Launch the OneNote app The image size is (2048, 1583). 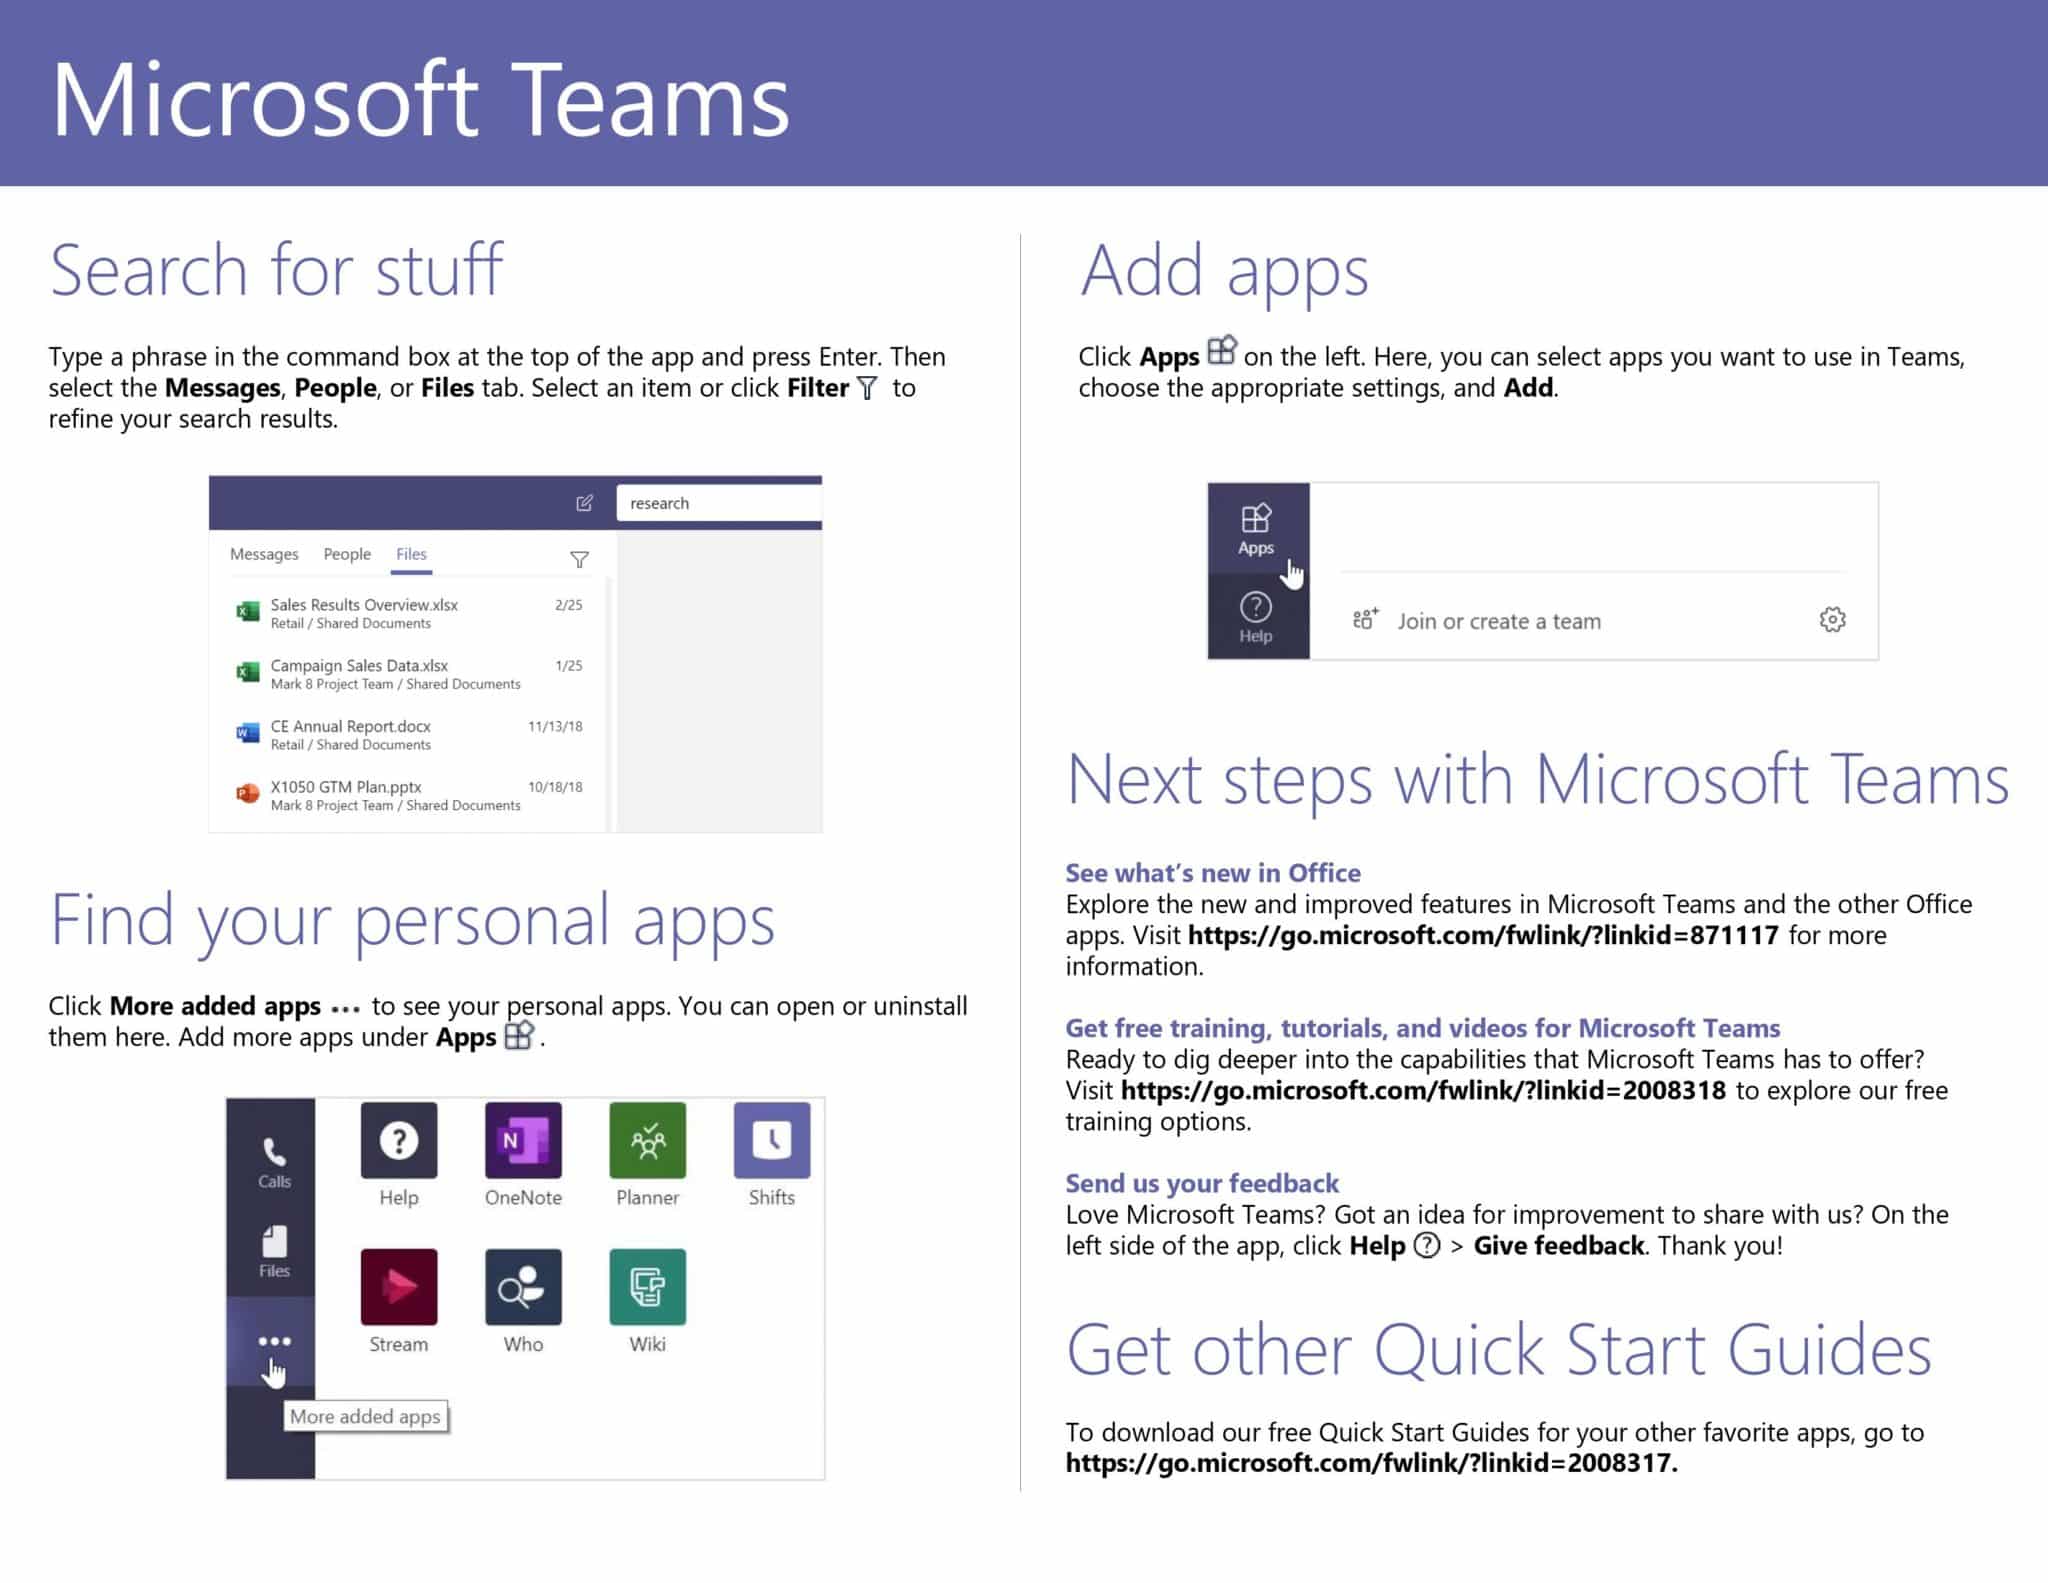click(522, 1143)
